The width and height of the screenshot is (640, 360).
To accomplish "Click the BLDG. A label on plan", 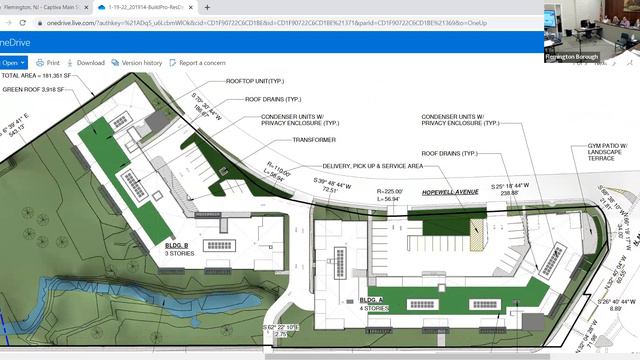I will [x=371, y=300].
